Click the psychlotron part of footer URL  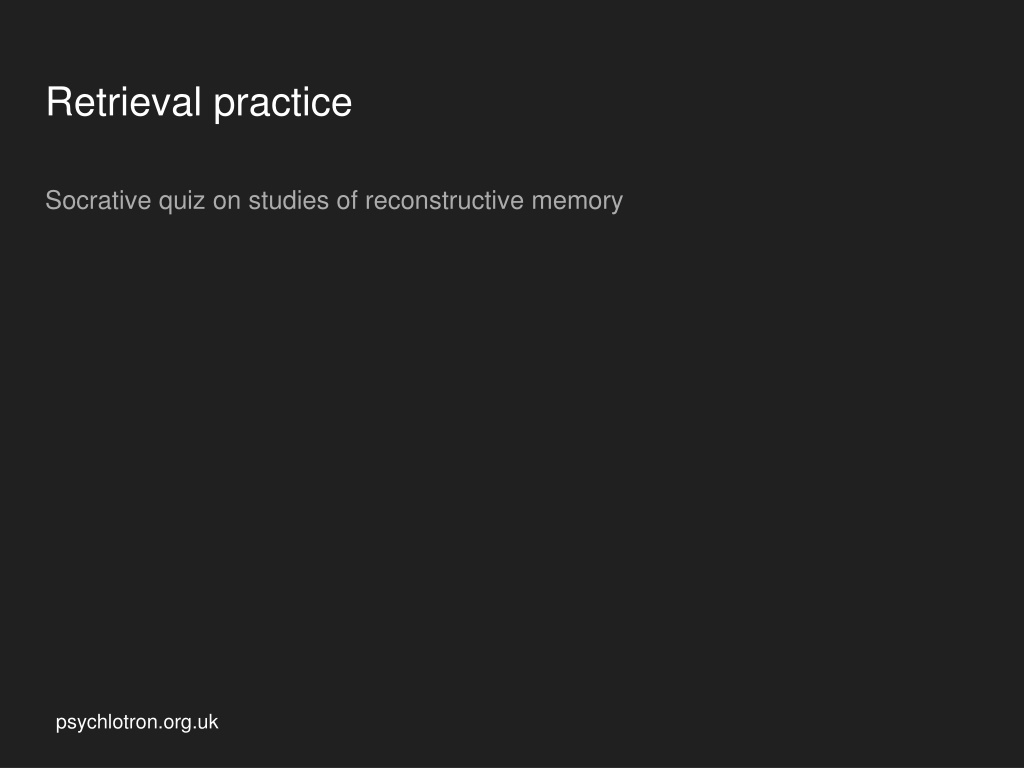pyautogui.click(x=107, y=723)
